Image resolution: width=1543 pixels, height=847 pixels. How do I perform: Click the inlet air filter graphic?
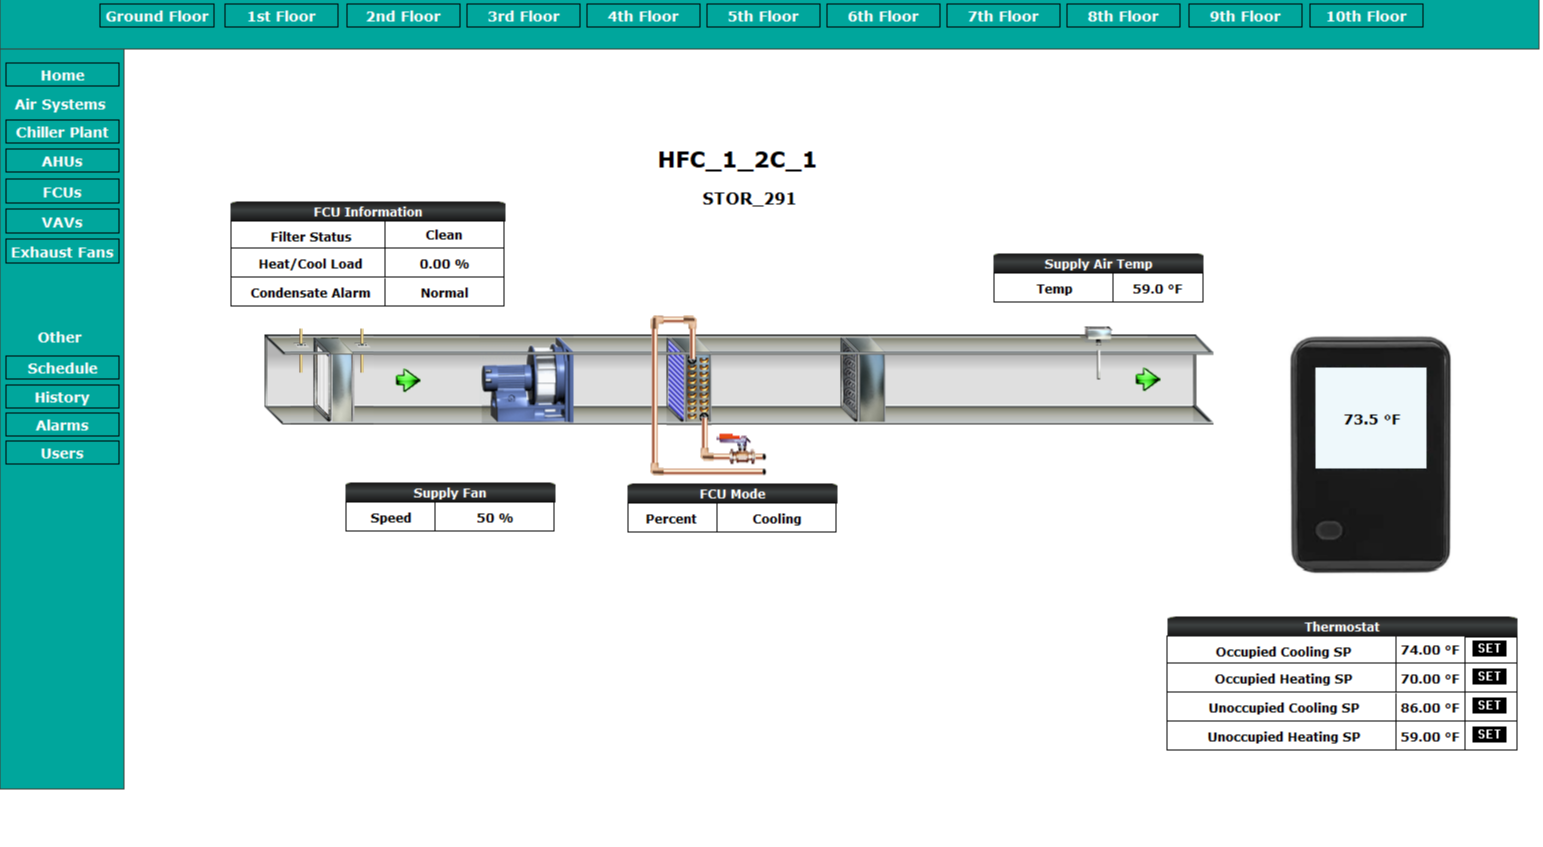pos(333,379)
